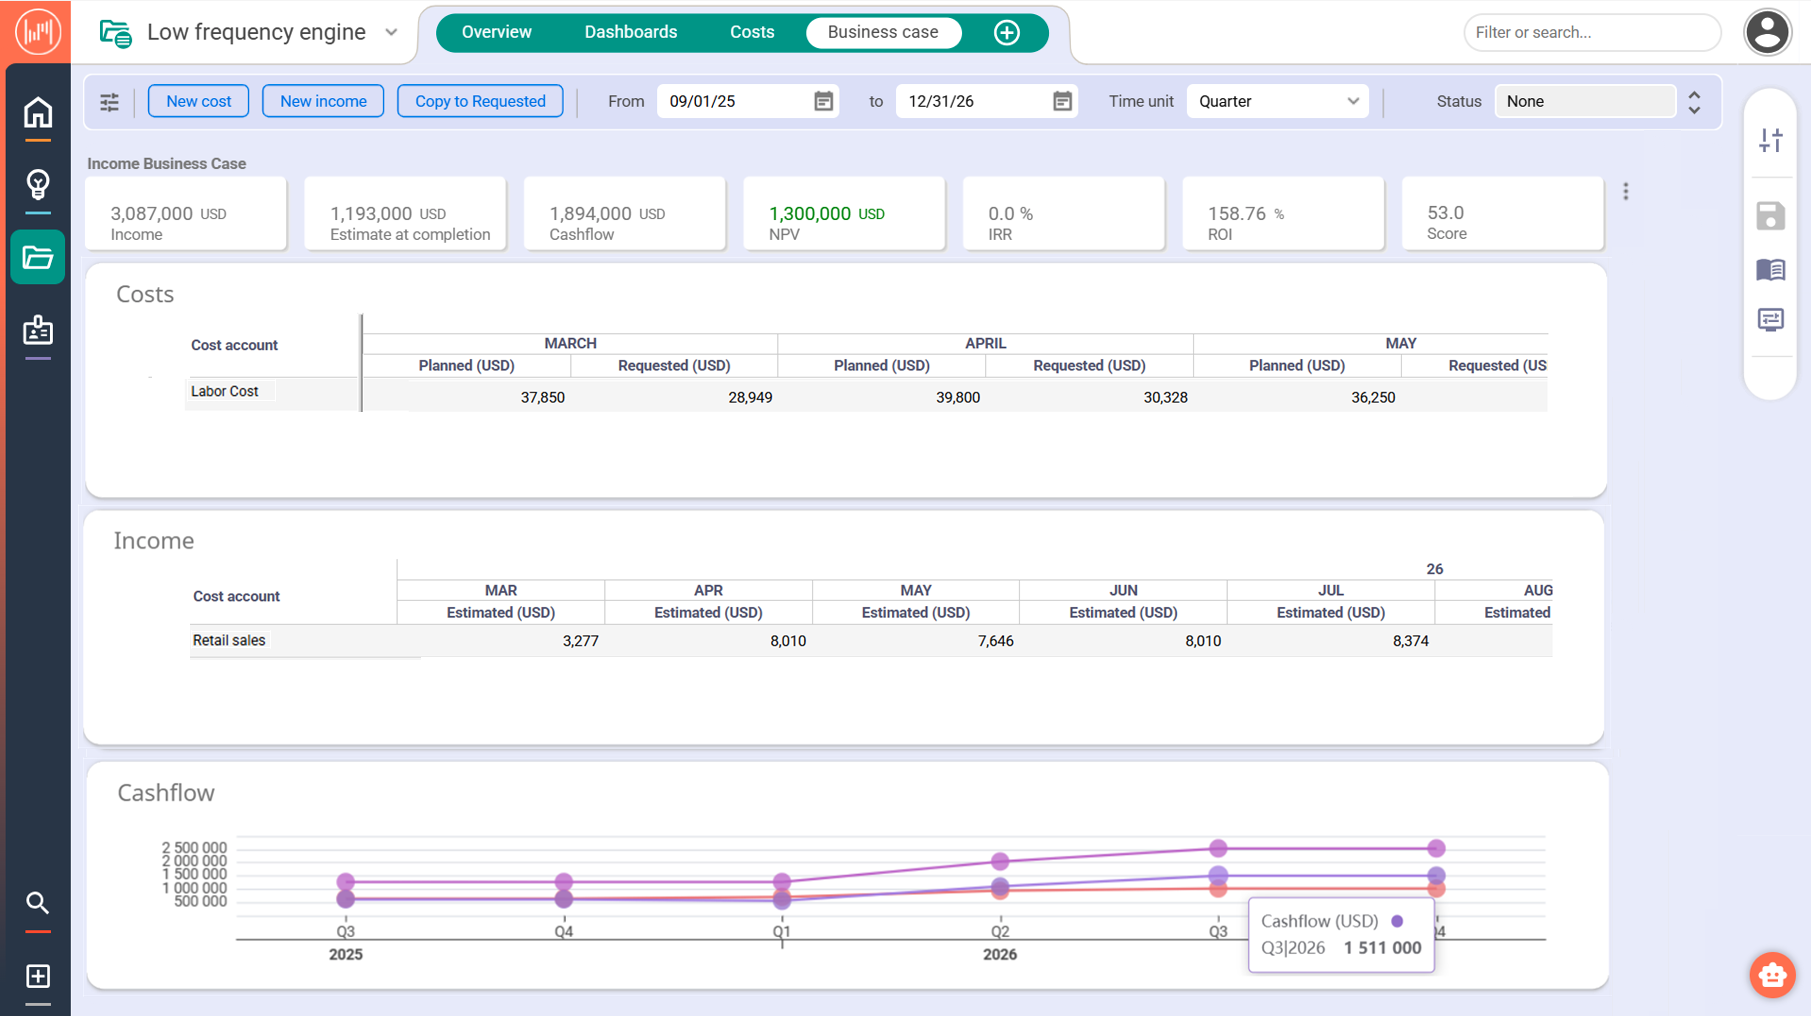Click the New income button
Image resolution: width=1811 pixels, height=1016 pixels.
click(x=323, y=101)
